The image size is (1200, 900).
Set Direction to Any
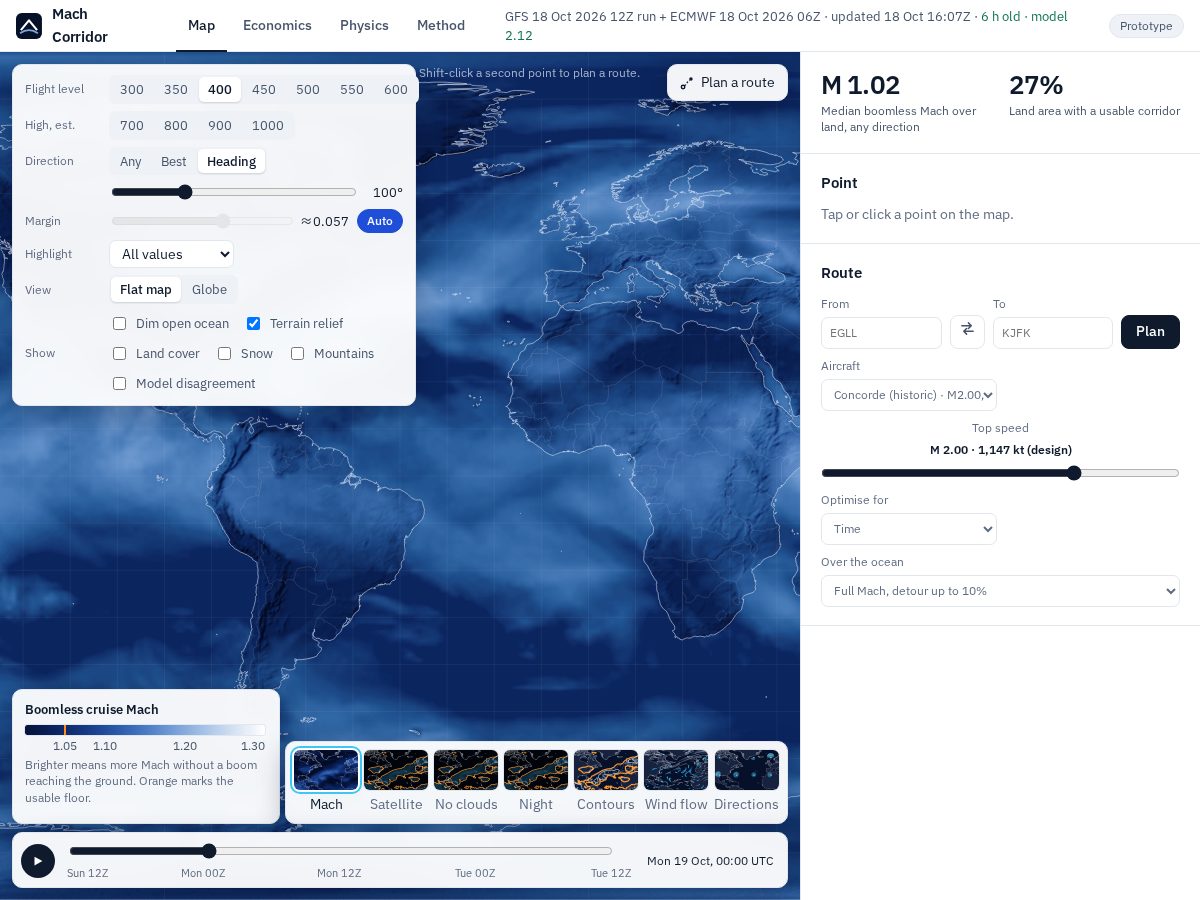click(131, 162)
